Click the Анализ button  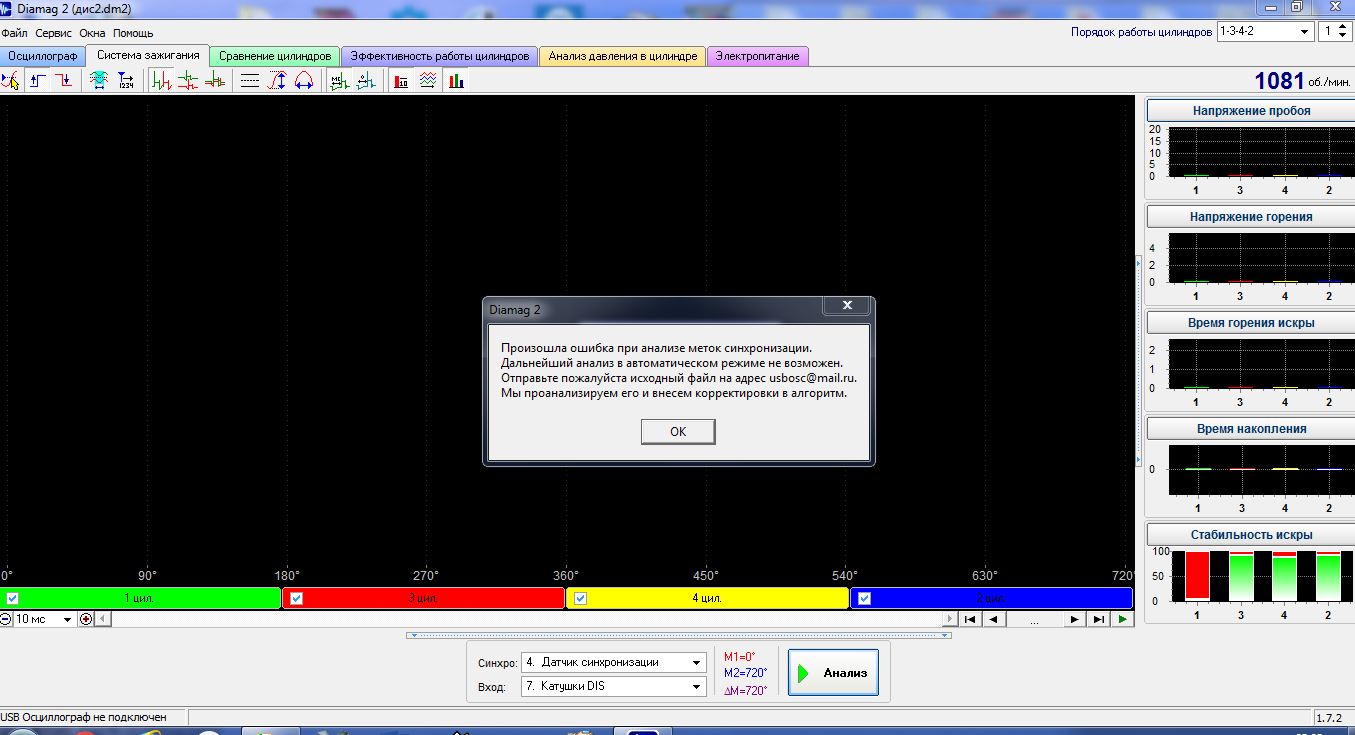(833, 673)
